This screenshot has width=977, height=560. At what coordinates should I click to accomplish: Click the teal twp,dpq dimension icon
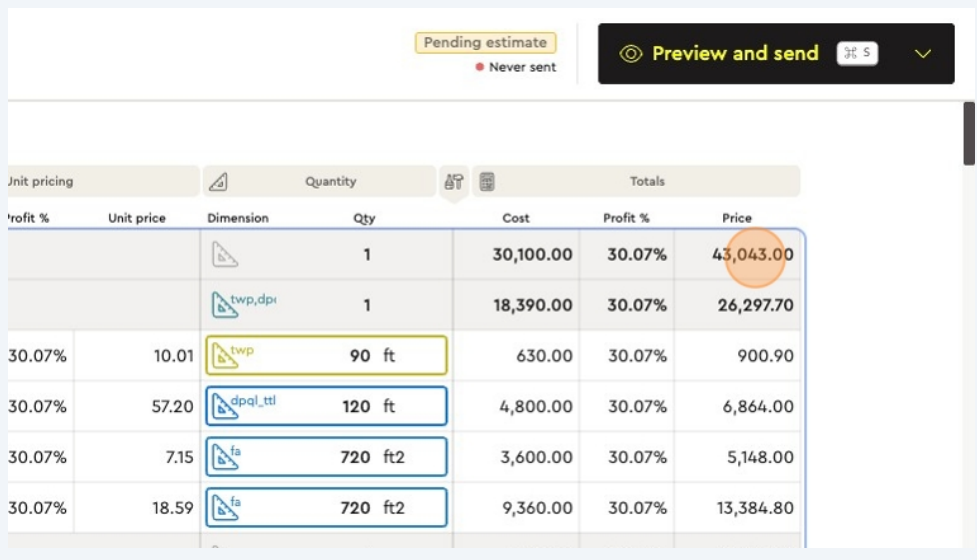pyautogui.click(x=225, y=305)
